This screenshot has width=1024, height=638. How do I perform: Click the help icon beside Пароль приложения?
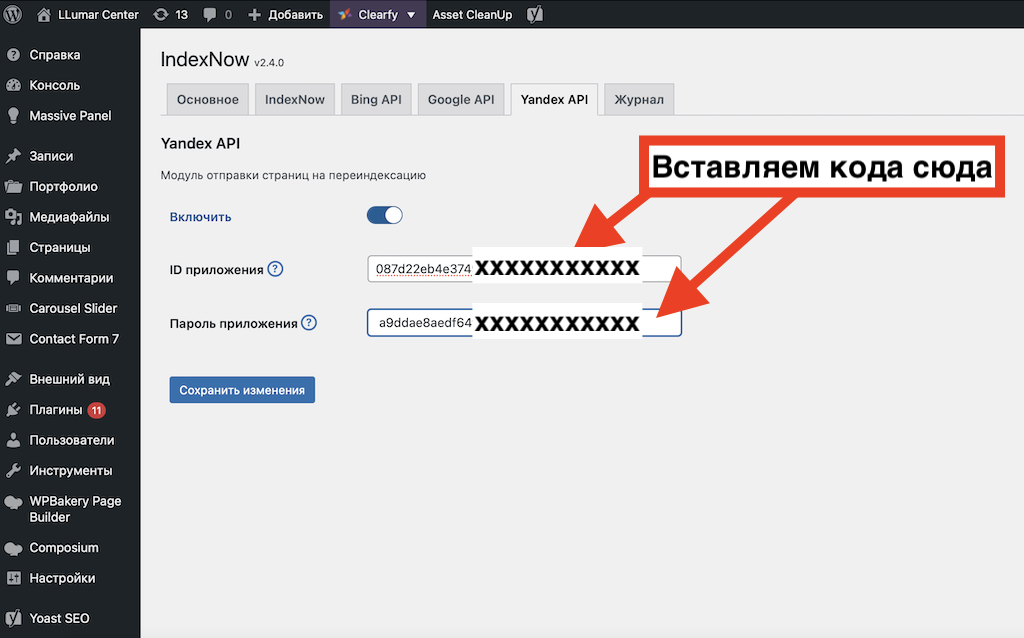click(x=309, y=323)
